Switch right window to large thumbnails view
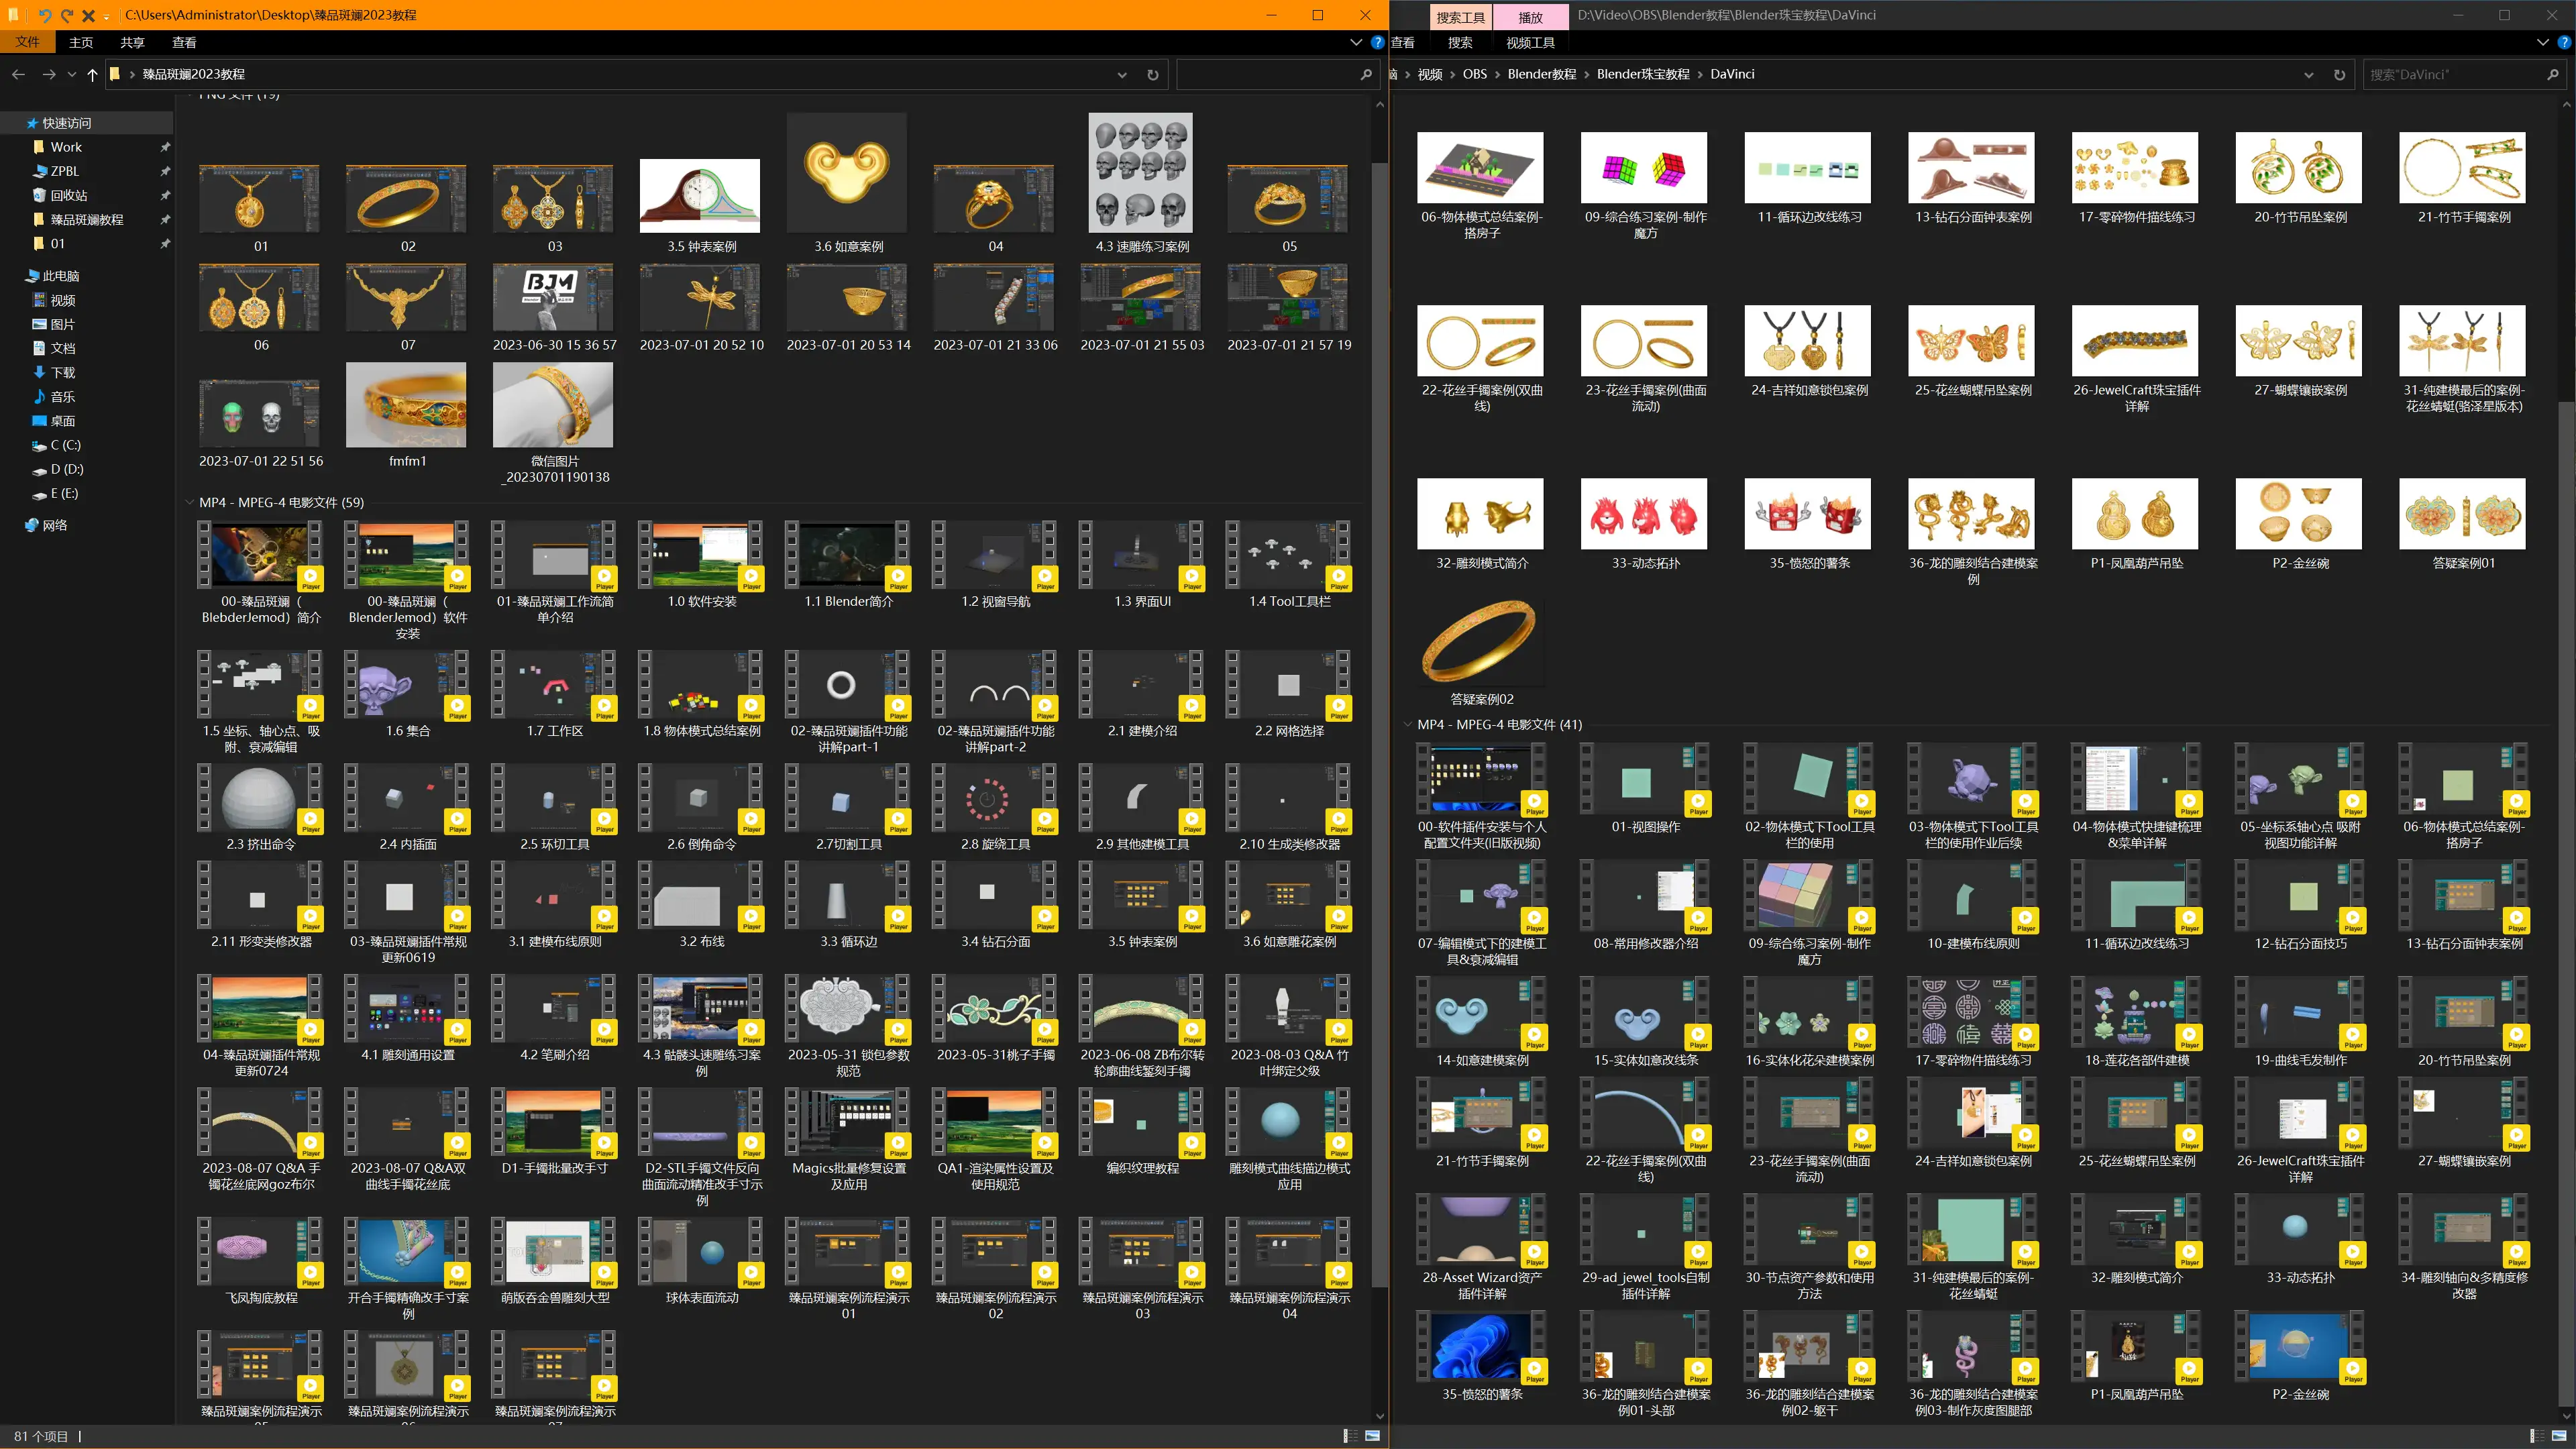This screenshot has width=2576, height=1449. coord(2559,1436)
